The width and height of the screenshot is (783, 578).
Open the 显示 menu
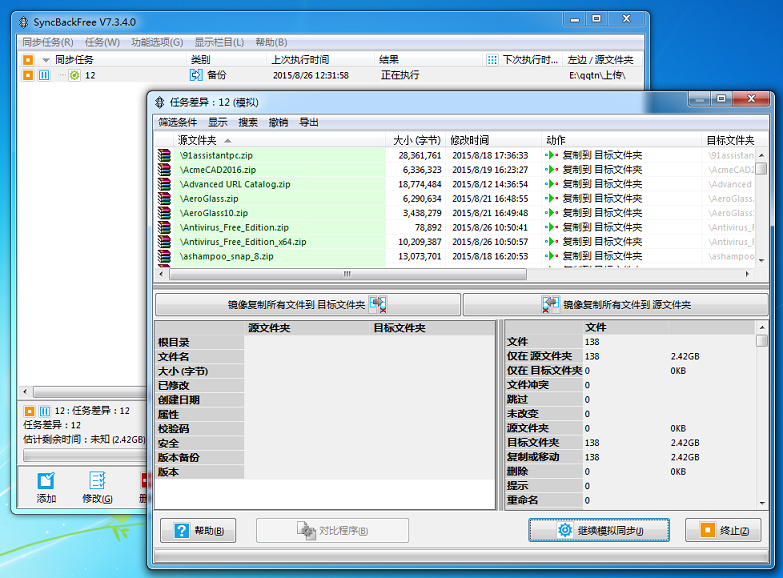pyautogui.click(x=218, y=122)
